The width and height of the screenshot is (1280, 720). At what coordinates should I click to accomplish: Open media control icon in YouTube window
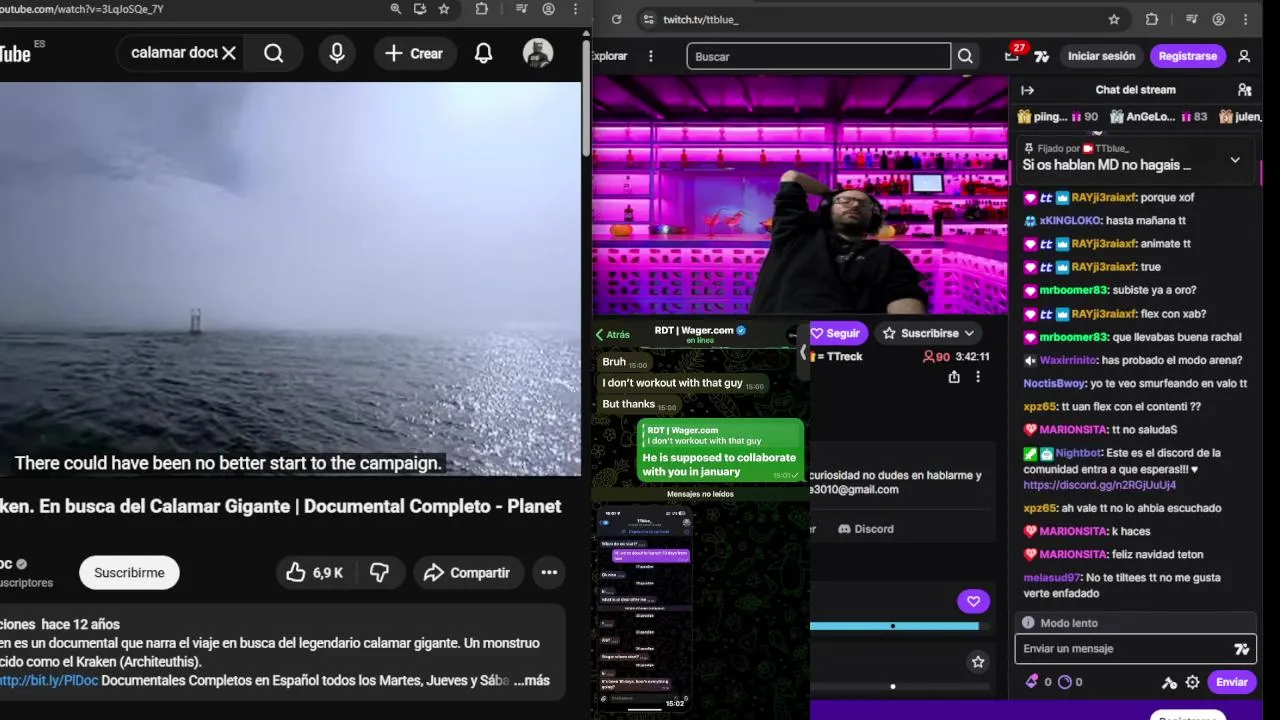tap(522, 9)
